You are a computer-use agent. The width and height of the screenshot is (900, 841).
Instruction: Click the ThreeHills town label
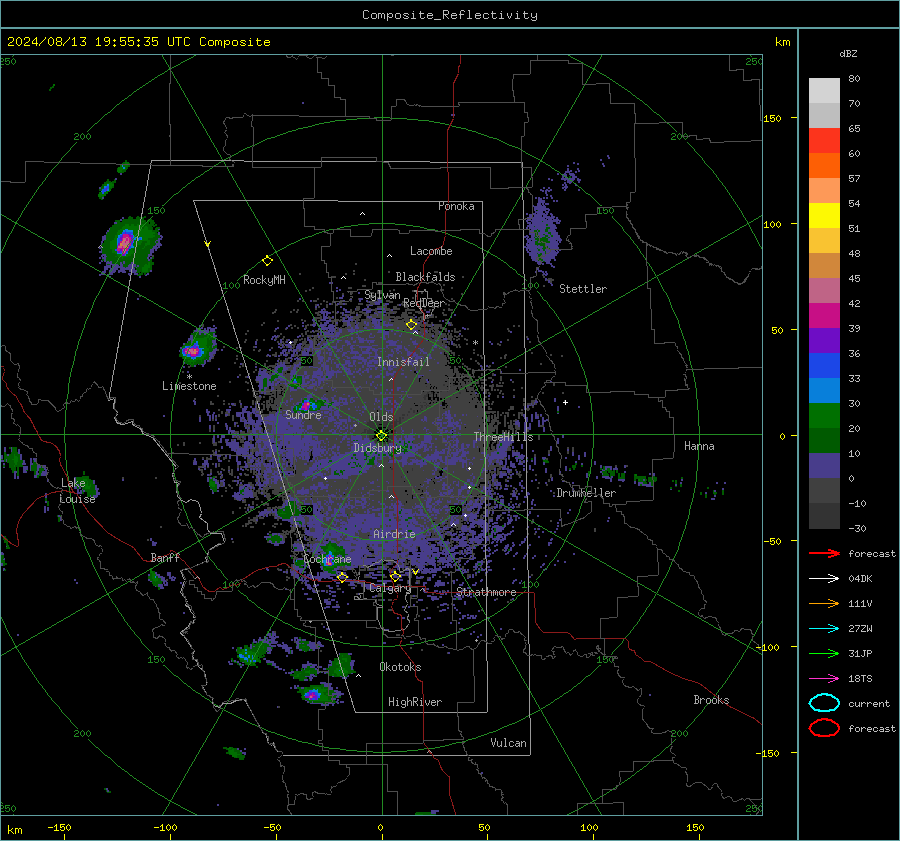(x=503, y=437)
